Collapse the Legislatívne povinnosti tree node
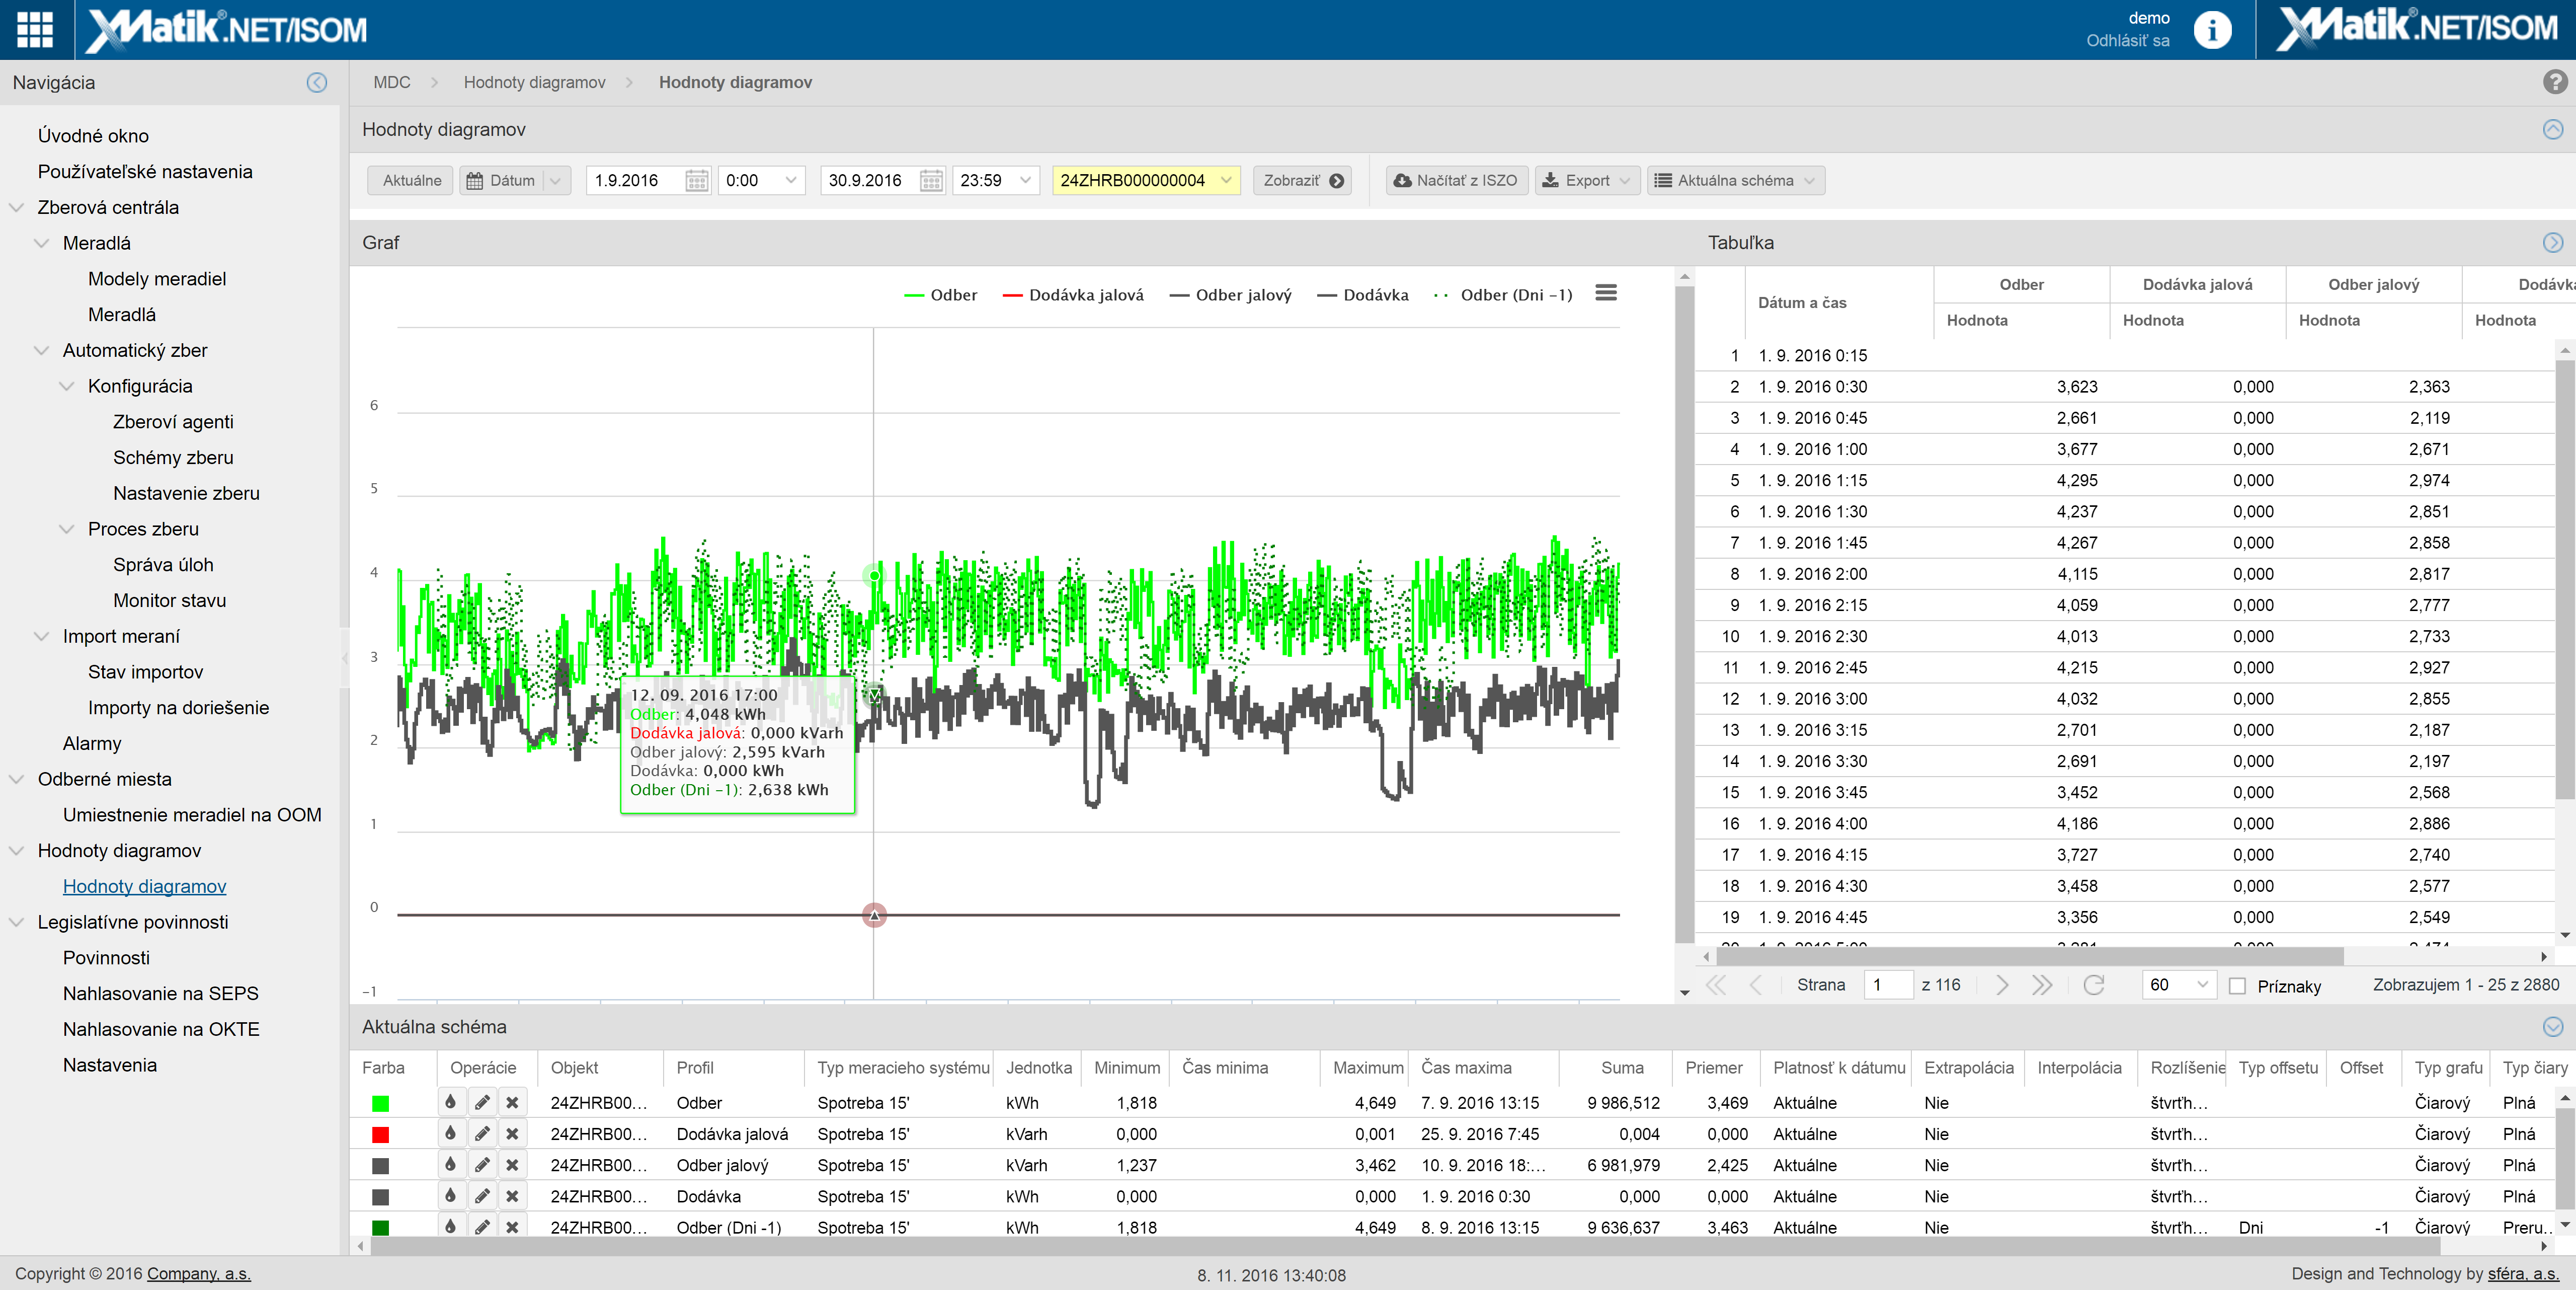Image resolution: width=2576 pixels, height=1290 pixels. [x=16, y=922]
